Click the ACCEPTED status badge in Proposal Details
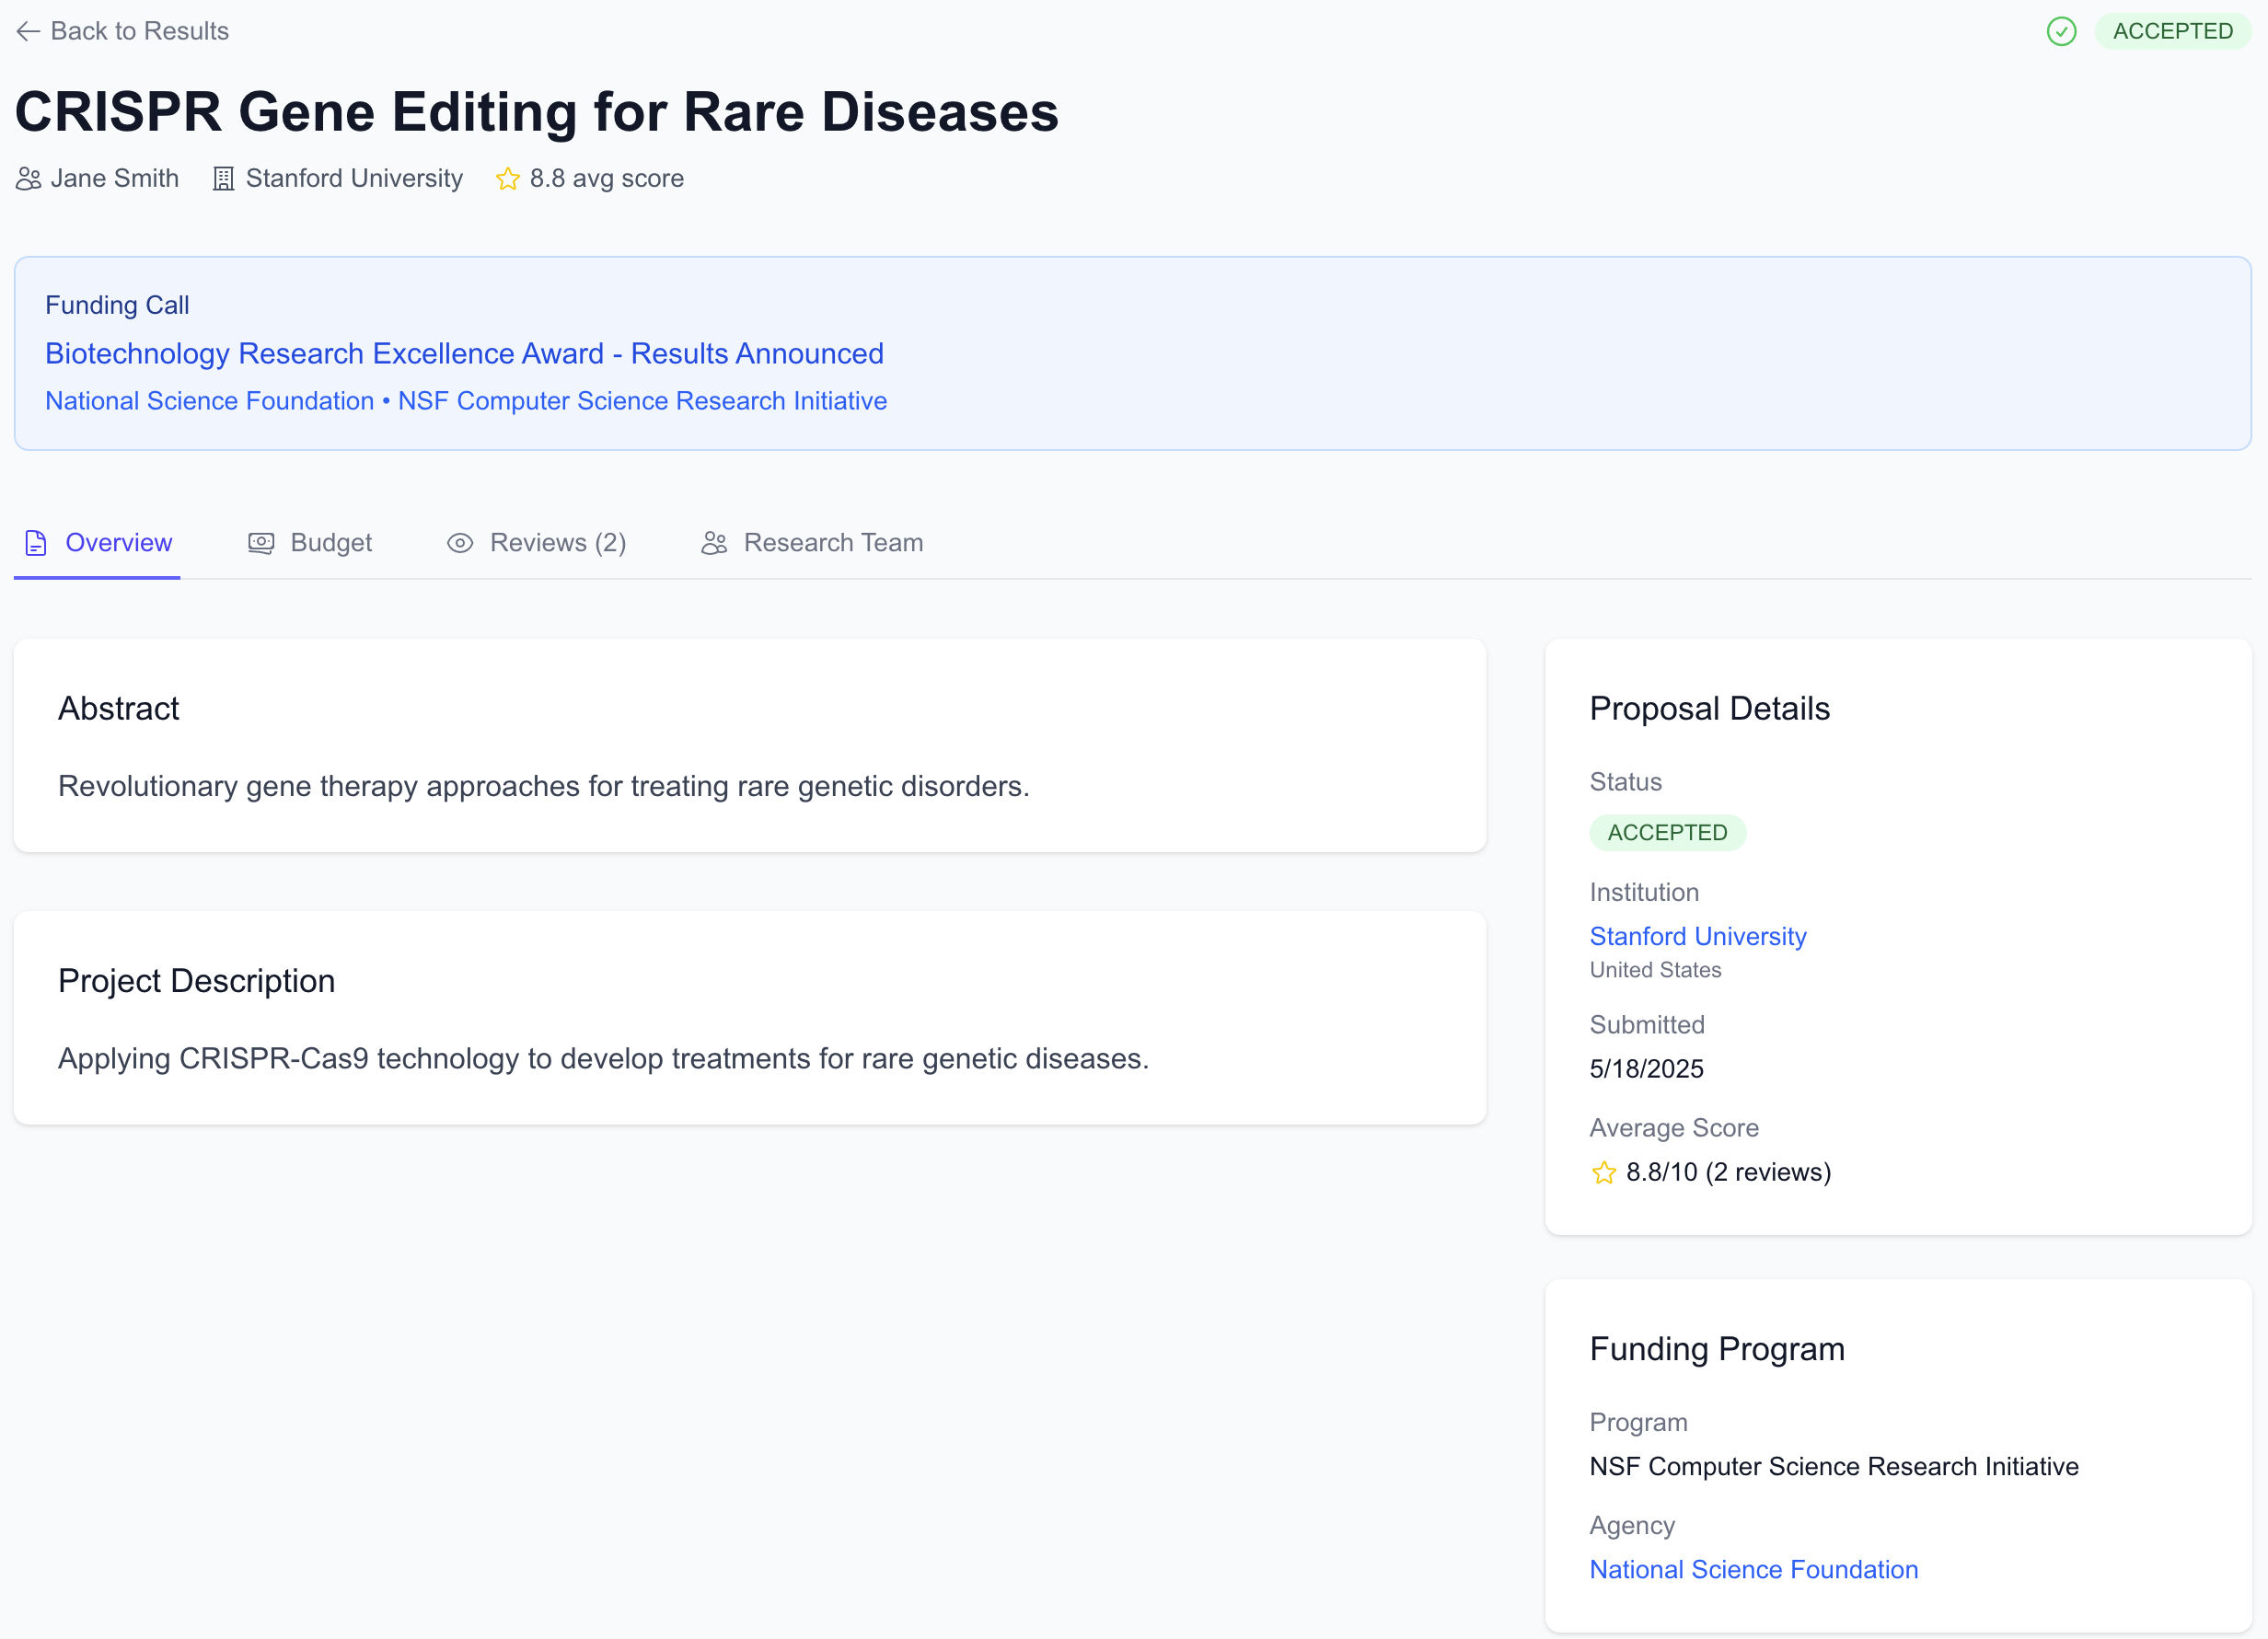Screen dimensions: 2268x1639 click(1667, 833)
